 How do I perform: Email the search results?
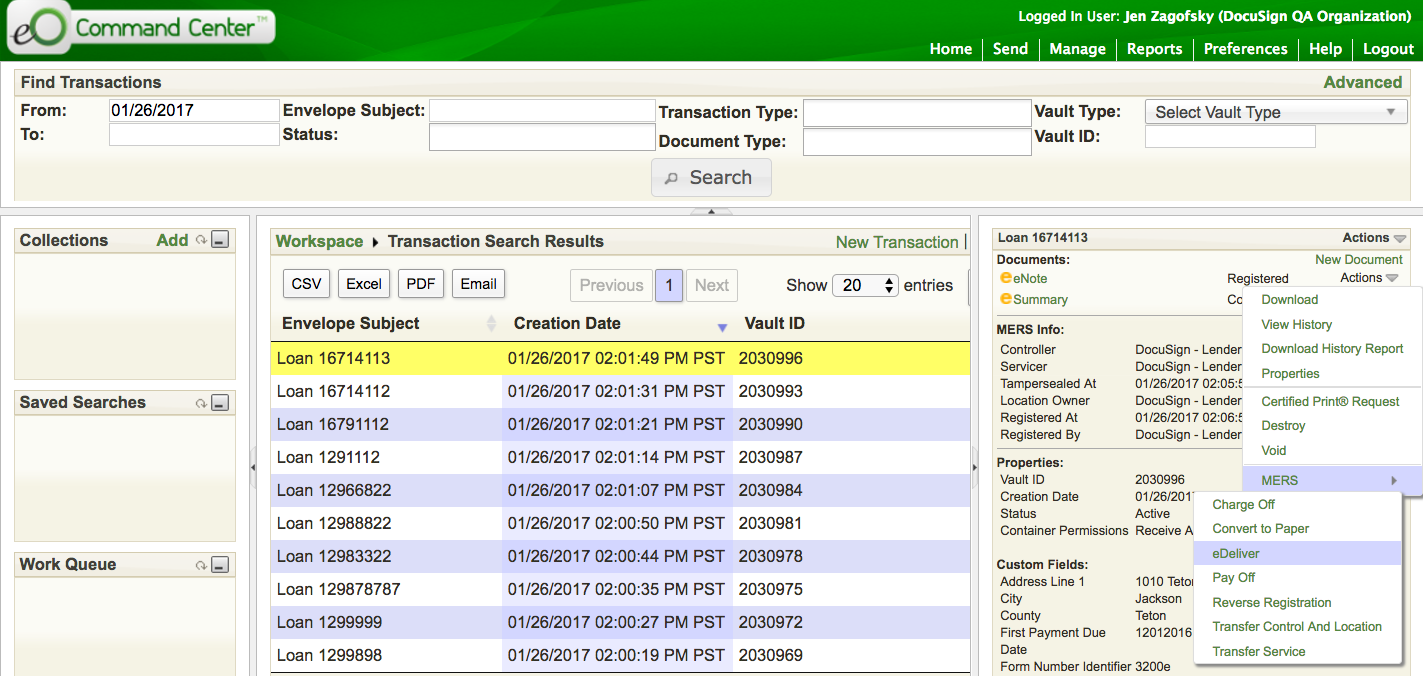point(478,284)
